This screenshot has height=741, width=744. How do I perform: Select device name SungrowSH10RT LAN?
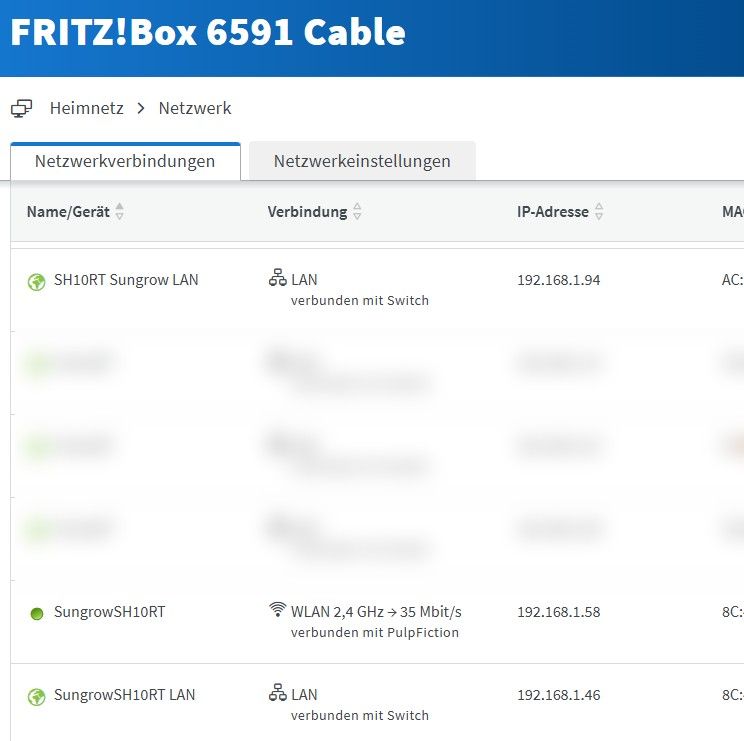[124, 695]
